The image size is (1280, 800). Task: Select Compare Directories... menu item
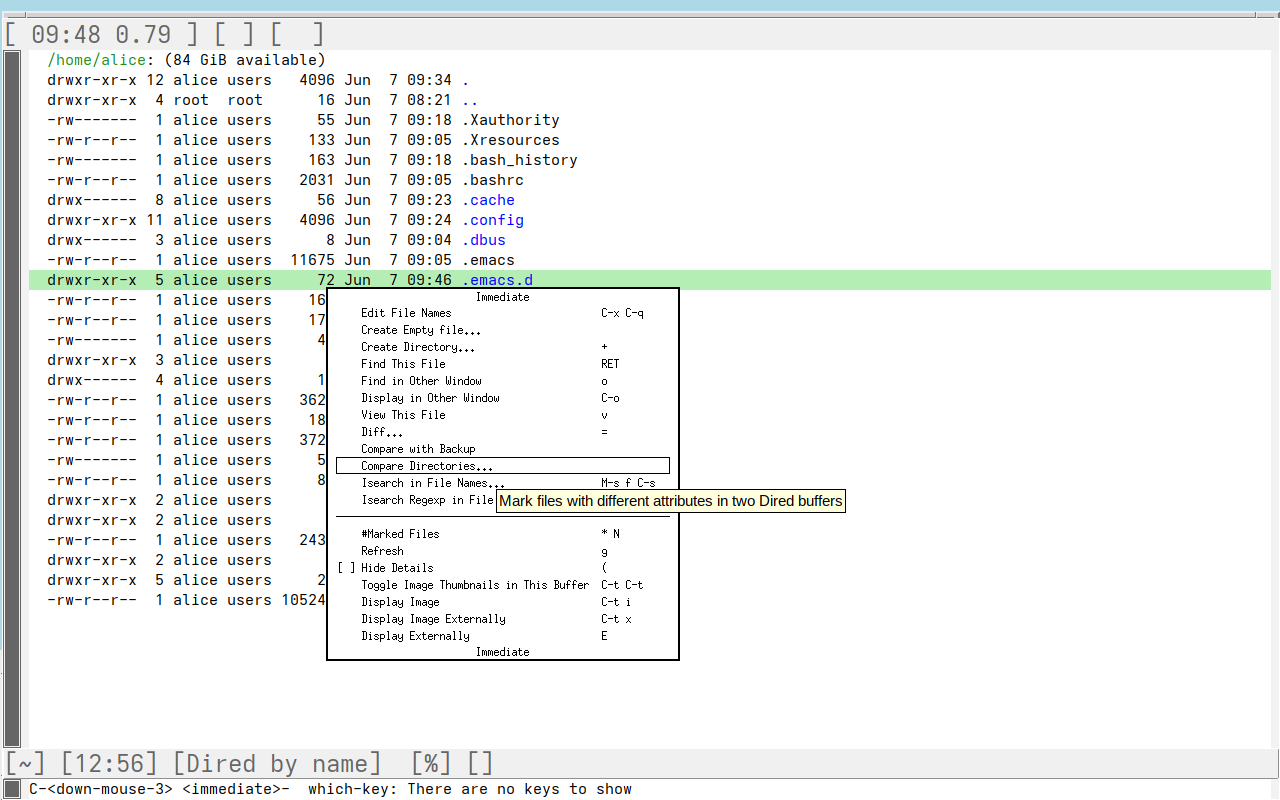(x=503, y=466)
